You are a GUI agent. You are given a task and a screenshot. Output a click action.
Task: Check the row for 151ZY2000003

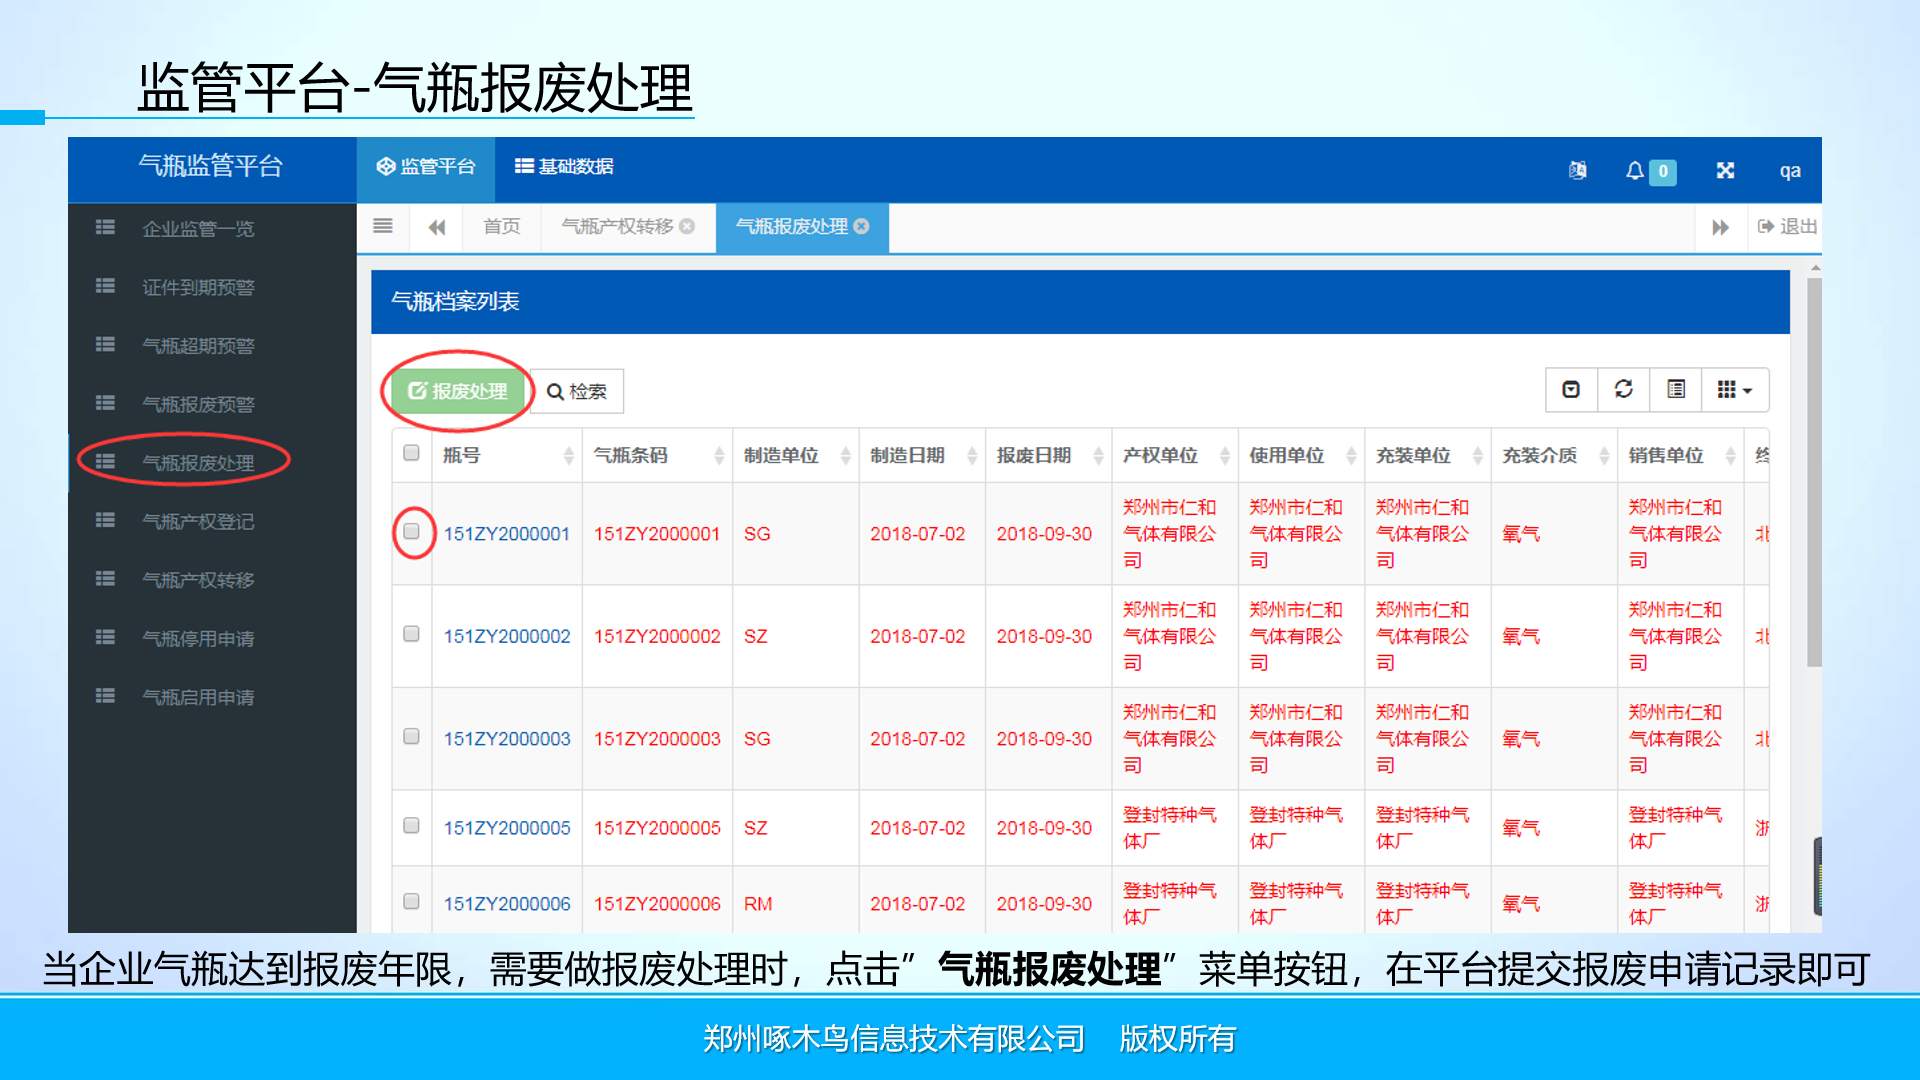coord(411,737)
